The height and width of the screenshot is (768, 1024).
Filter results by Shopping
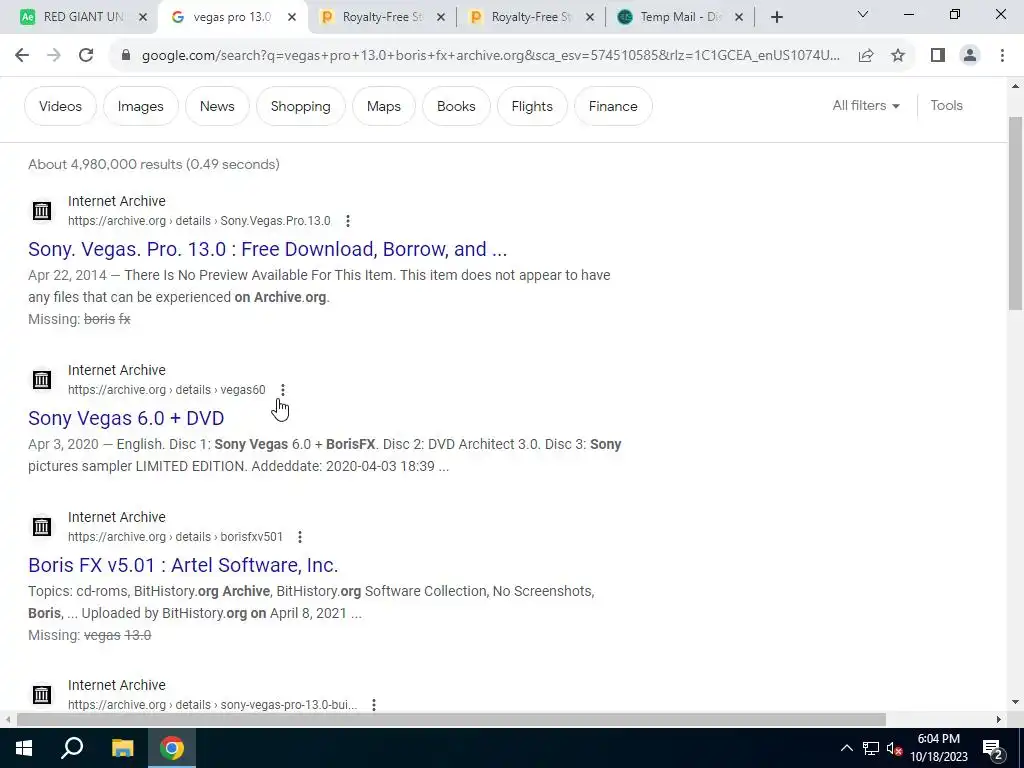pos(300,106)
